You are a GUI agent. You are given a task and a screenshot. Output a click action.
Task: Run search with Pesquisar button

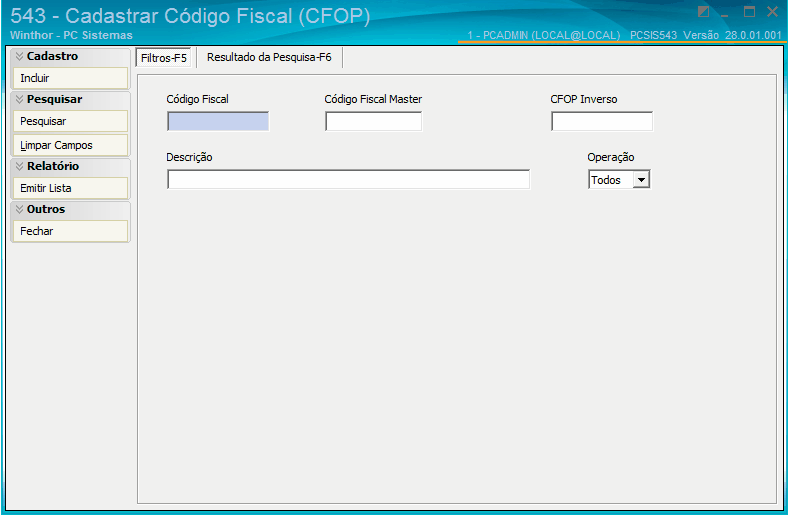(x=70, y=121)
